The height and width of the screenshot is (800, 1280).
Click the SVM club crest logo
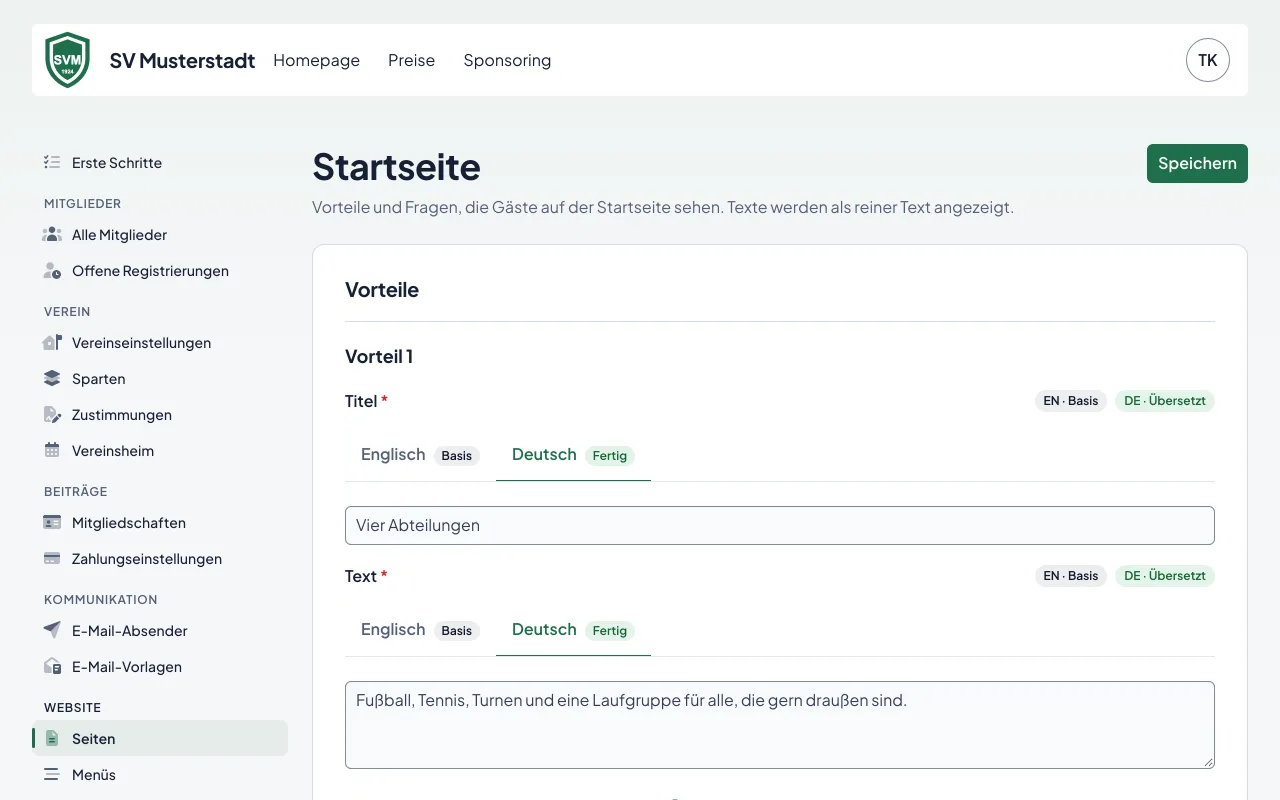pyautogui.click(x=68, y=60)
